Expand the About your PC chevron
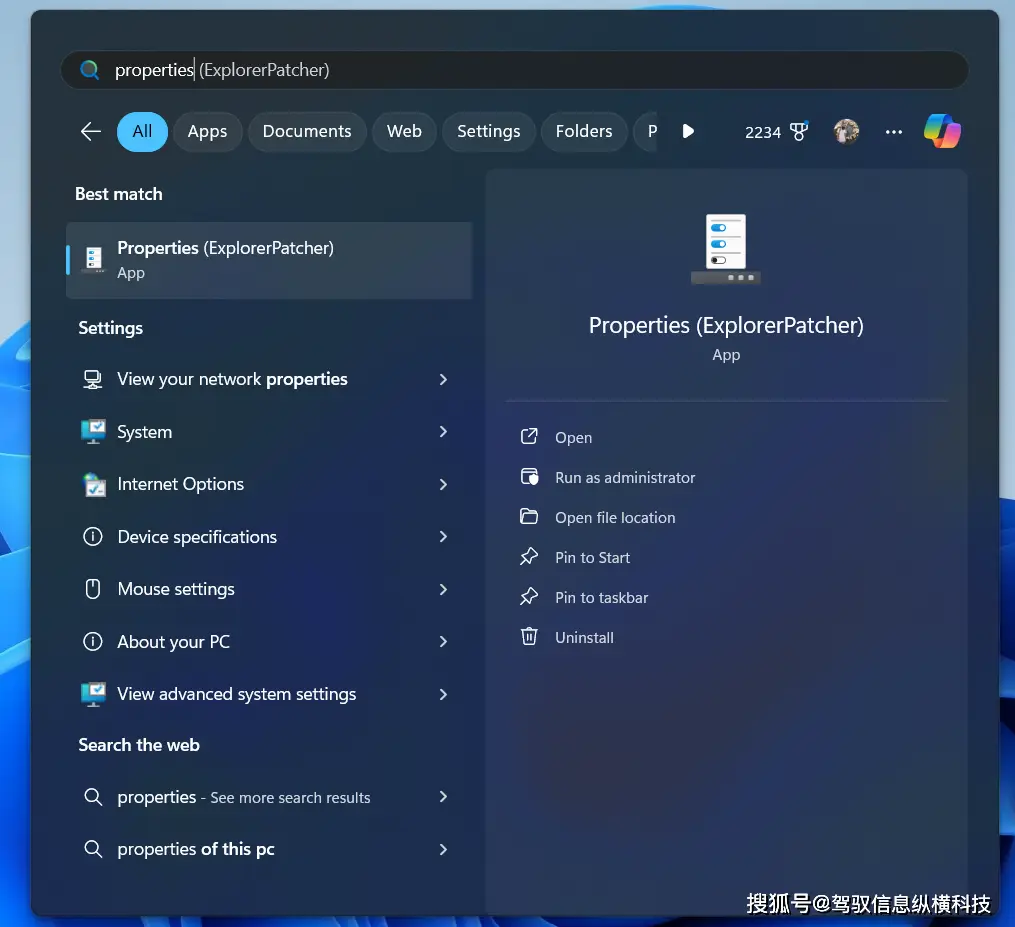The image size is (1015, 927). pos(443,642)
